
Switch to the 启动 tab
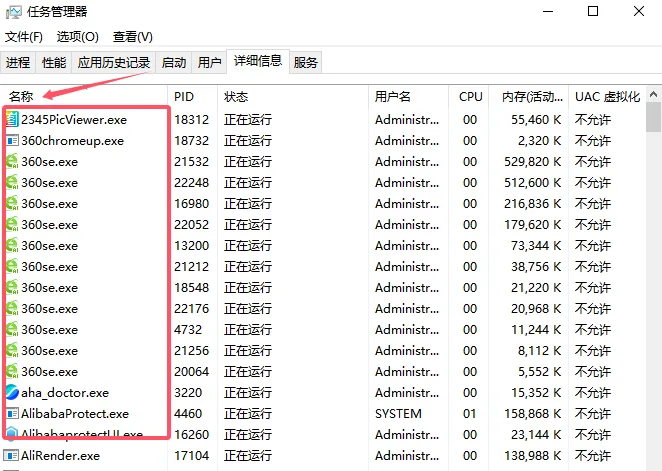(174, 62)
